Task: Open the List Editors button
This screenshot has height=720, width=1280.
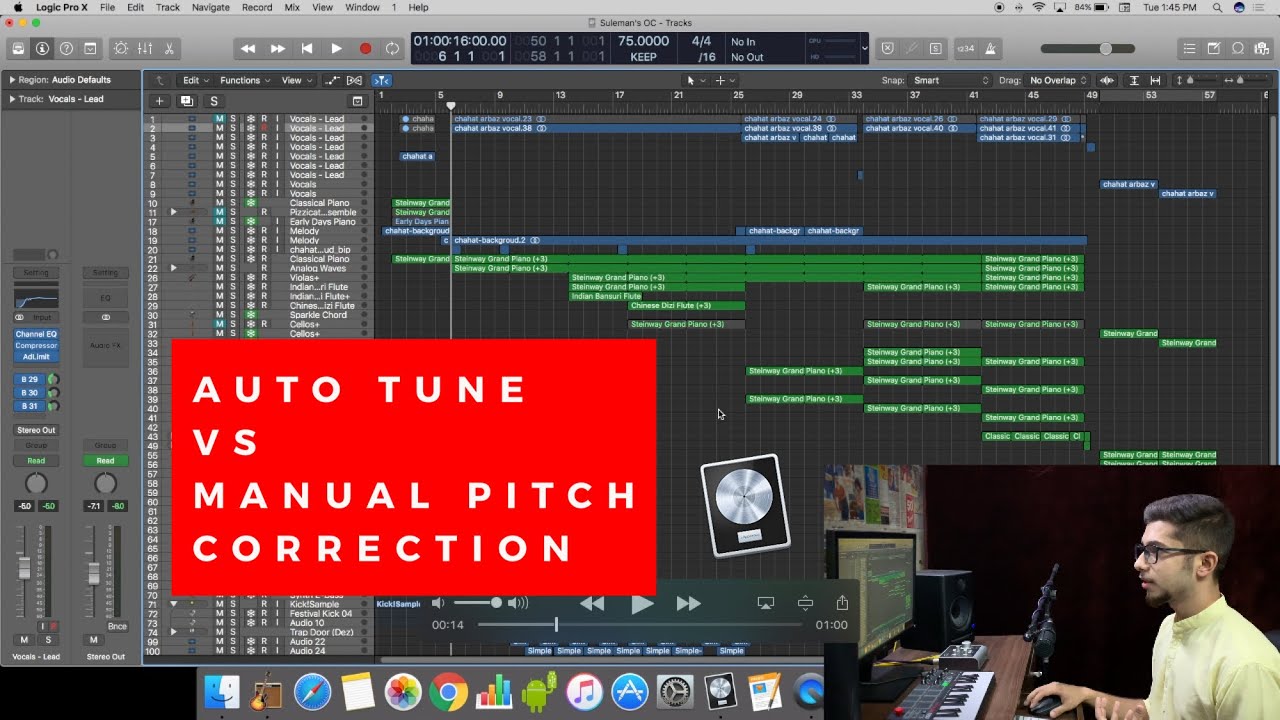Action: click(1189, 48)
